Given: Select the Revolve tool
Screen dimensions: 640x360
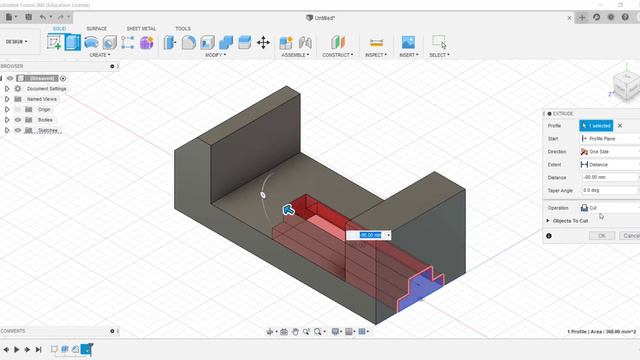Looking at the screenshot, I should 91,42.
